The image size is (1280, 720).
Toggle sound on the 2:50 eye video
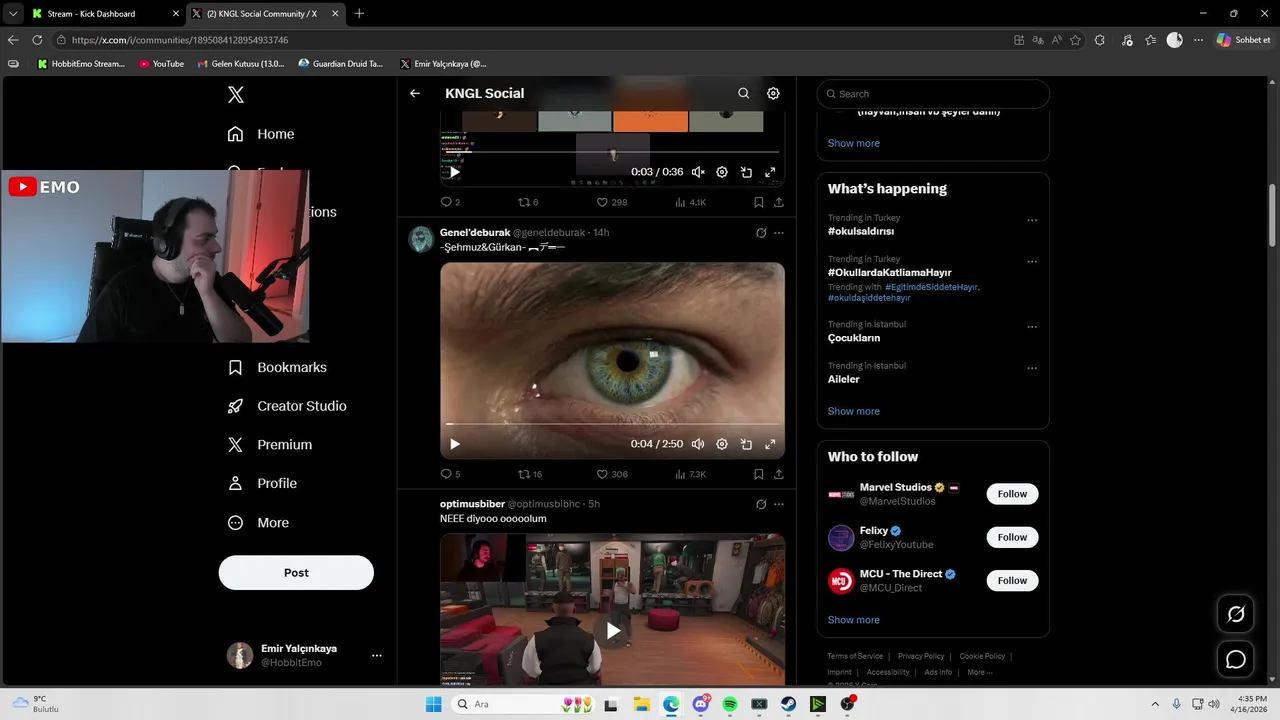pyautogui.click(x=698, y=444)
